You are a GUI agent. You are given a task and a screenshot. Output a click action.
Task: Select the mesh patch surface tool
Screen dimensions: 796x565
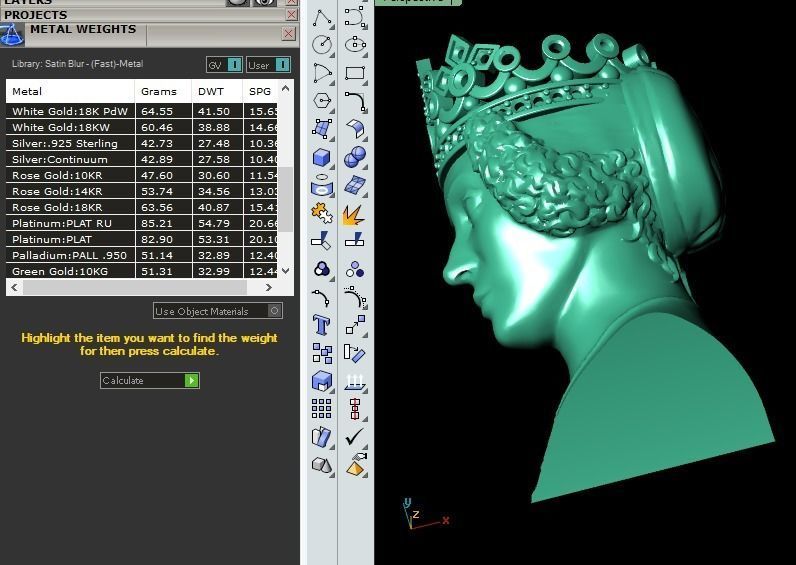click(355, 185)
